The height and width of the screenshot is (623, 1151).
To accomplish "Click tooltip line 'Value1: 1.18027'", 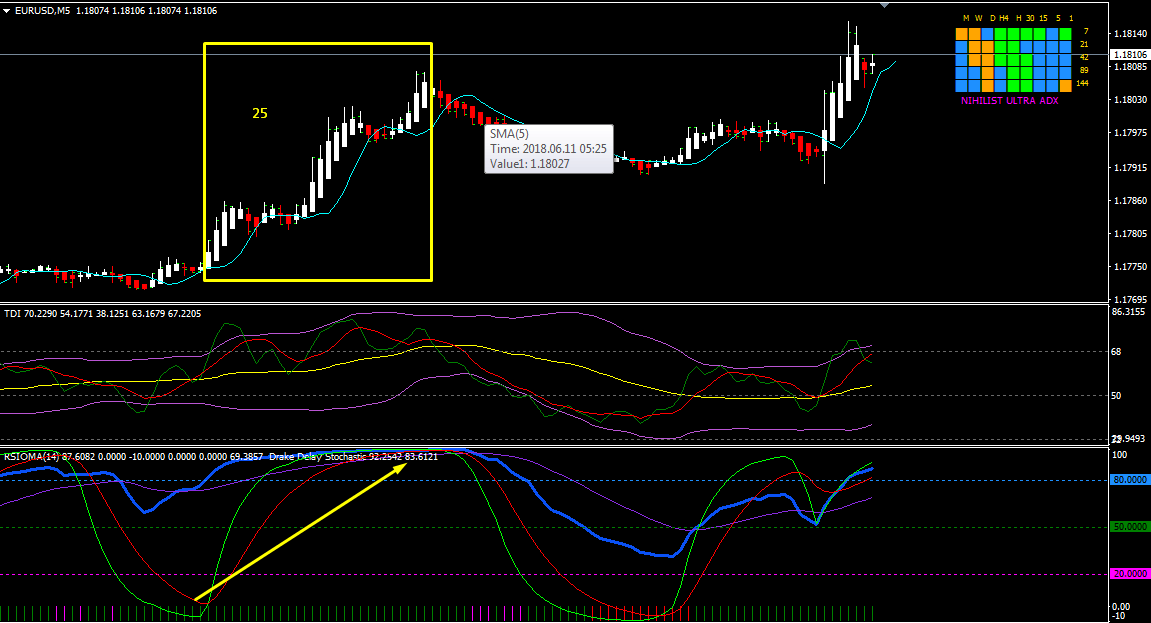I will (x=530, y=164).
